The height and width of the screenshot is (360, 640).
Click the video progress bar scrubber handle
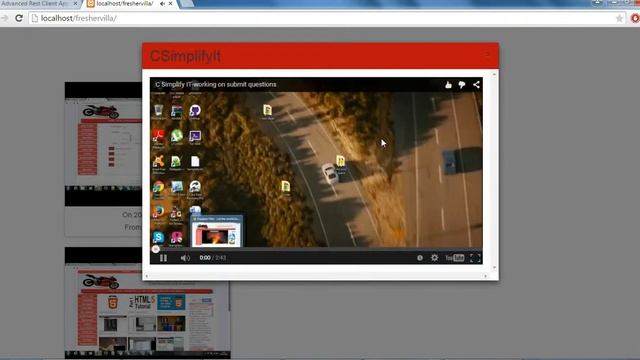[x=156, y=249]
